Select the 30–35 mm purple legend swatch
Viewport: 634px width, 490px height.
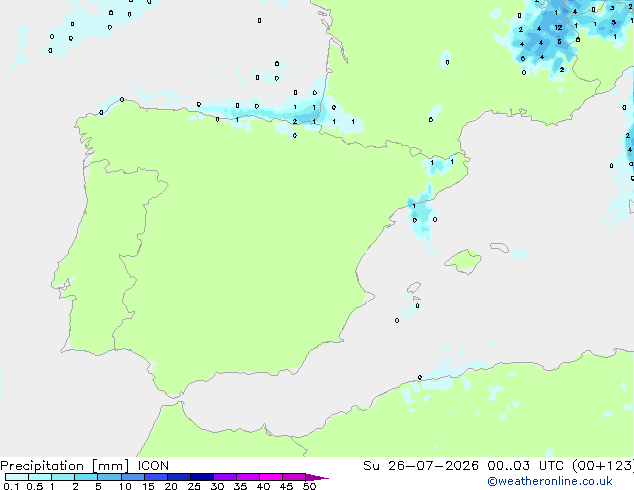225,477
